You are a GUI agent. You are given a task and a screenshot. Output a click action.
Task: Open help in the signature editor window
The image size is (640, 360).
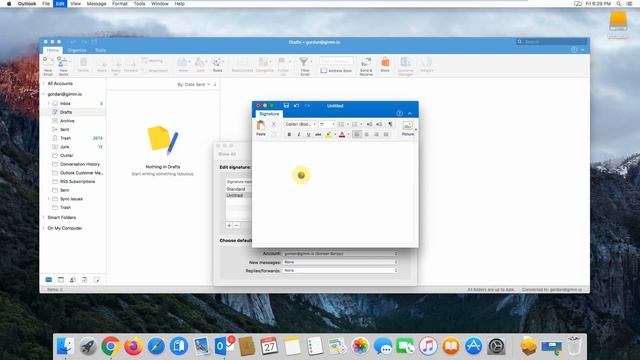click(x=400, y=113)
